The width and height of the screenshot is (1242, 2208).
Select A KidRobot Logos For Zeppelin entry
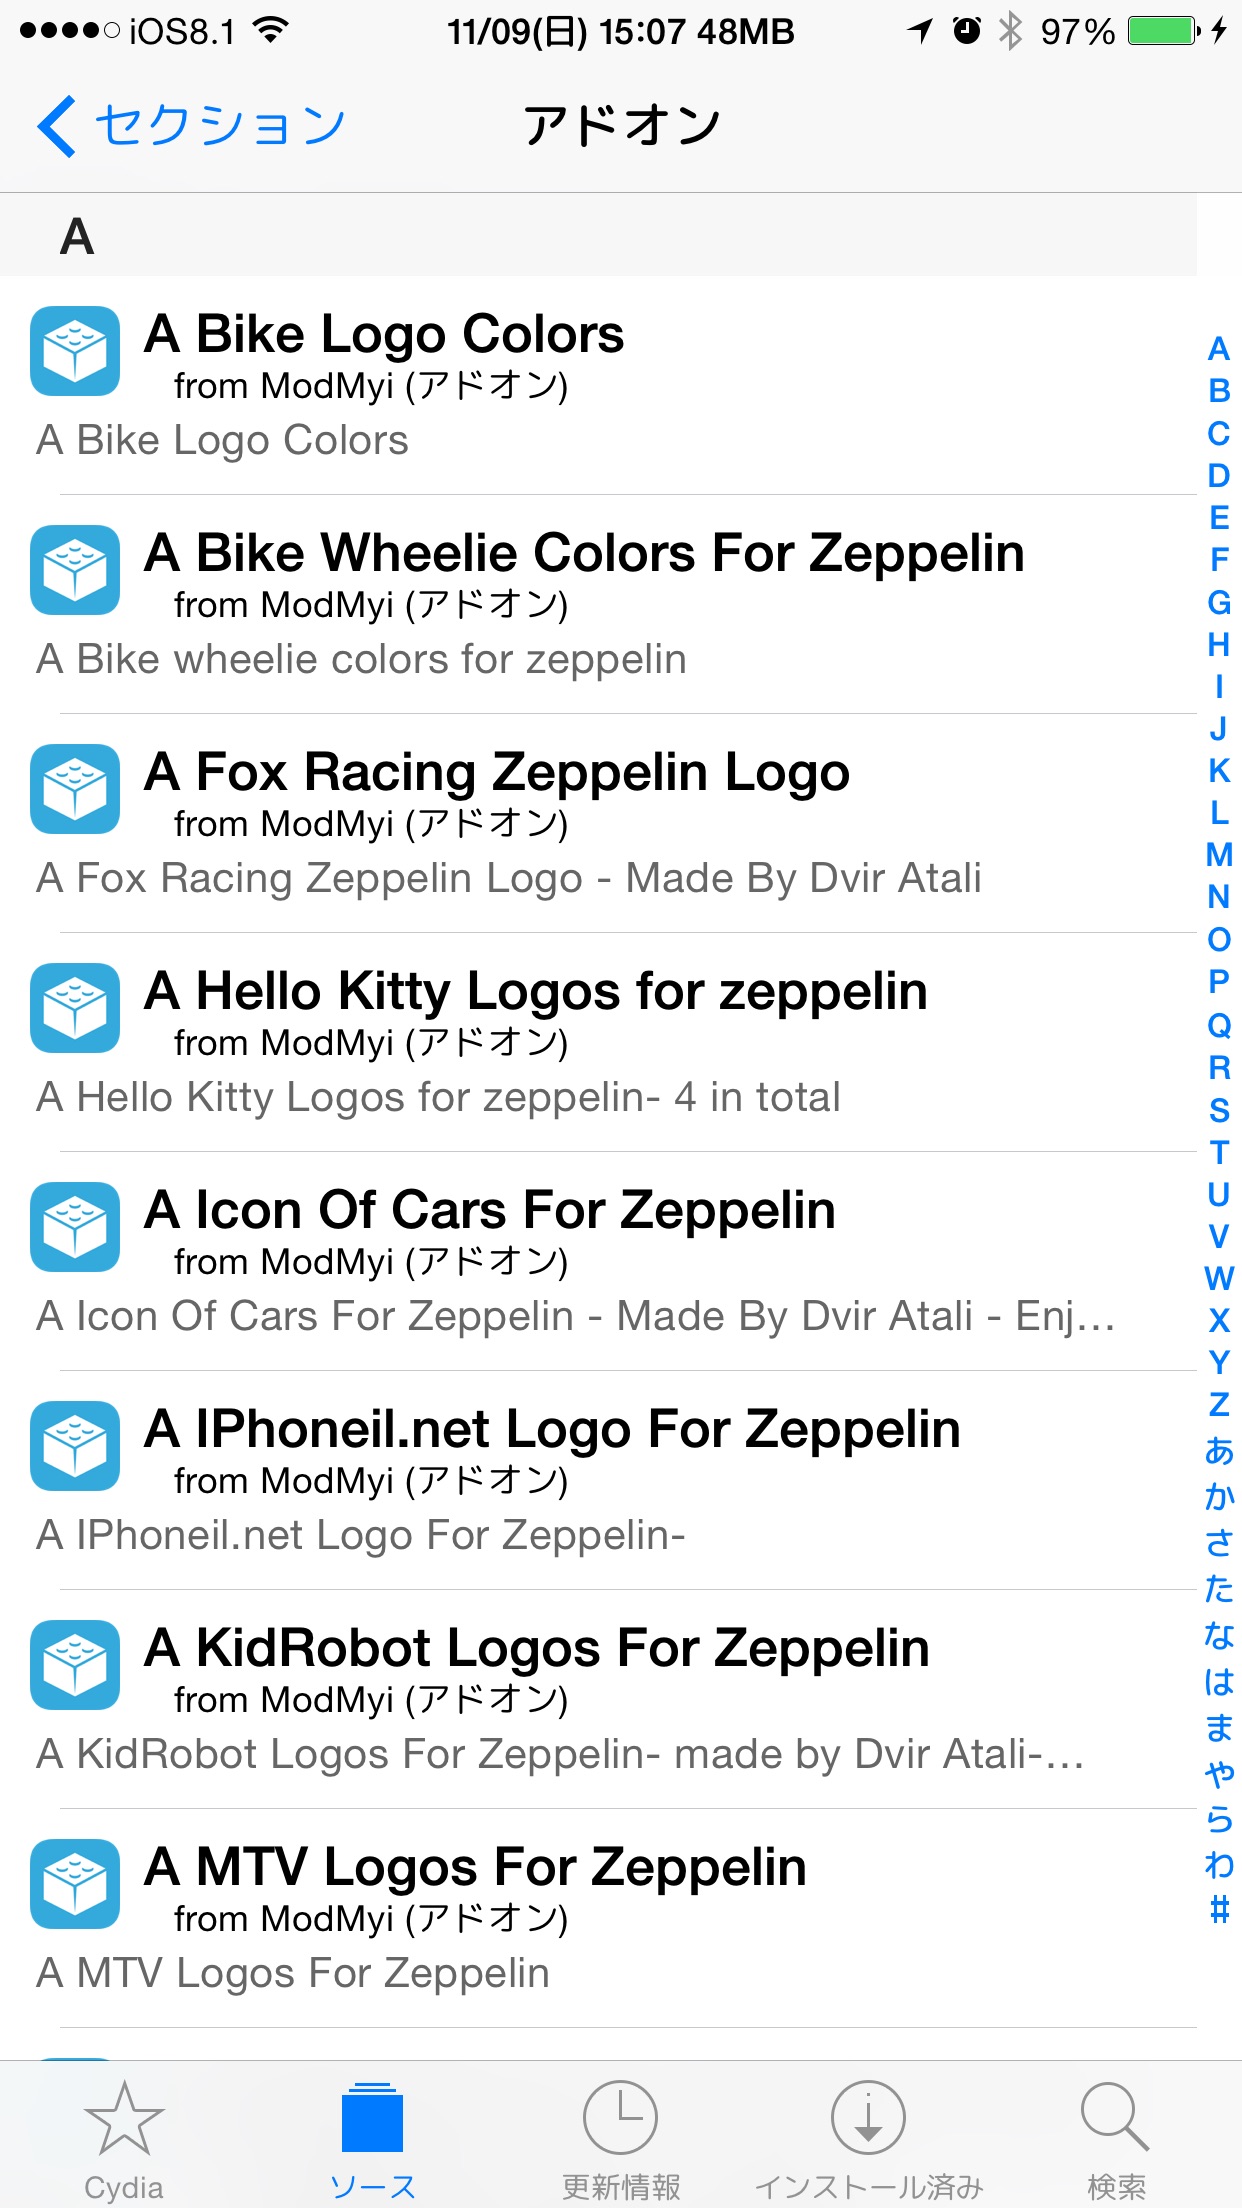598,1699
